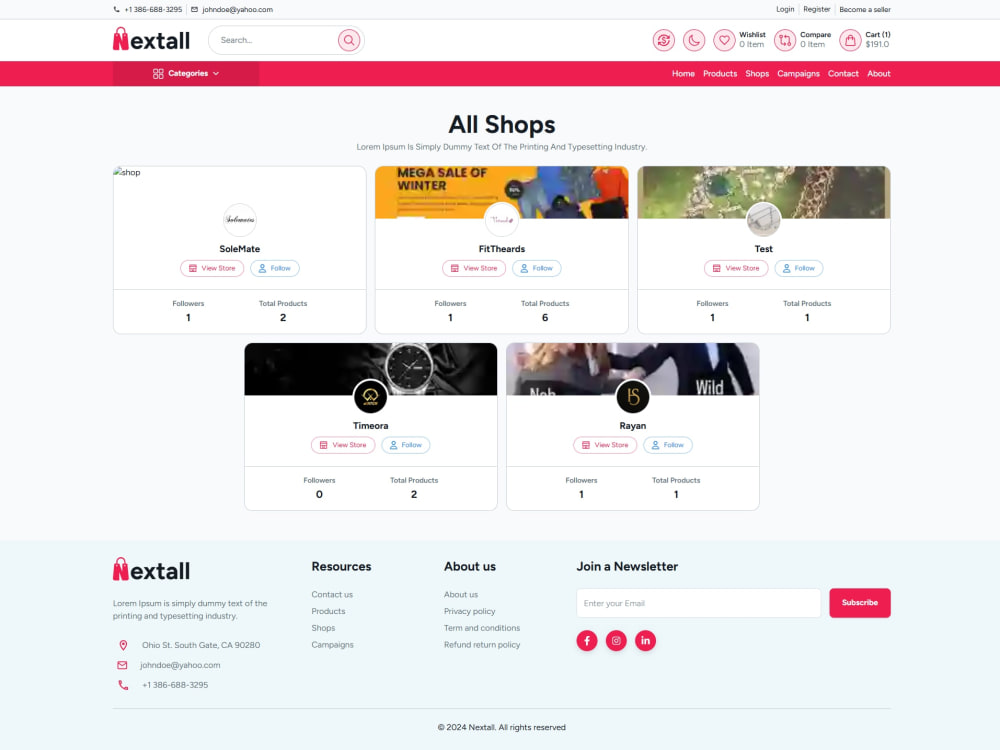
Task: Focus the Enter your Email field
Action: click(698, 603)
